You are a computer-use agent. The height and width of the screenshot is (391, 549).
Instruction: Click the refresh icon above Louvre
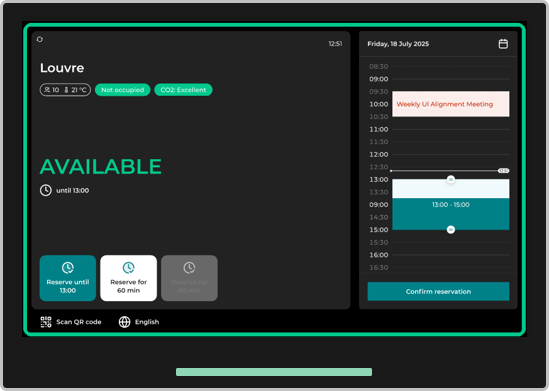coord(40,39)
